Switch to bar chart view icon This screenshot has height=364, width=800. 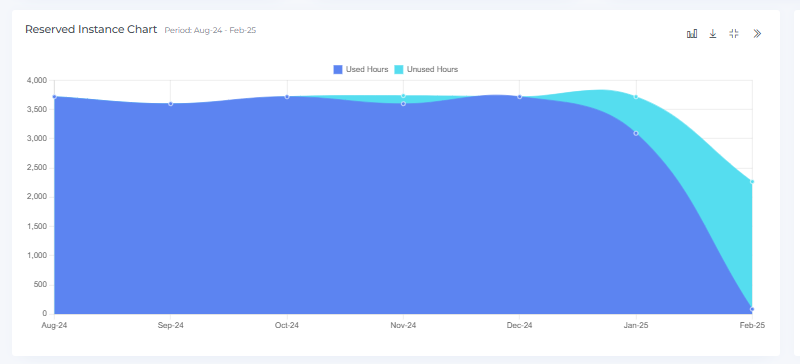[692, 34]
